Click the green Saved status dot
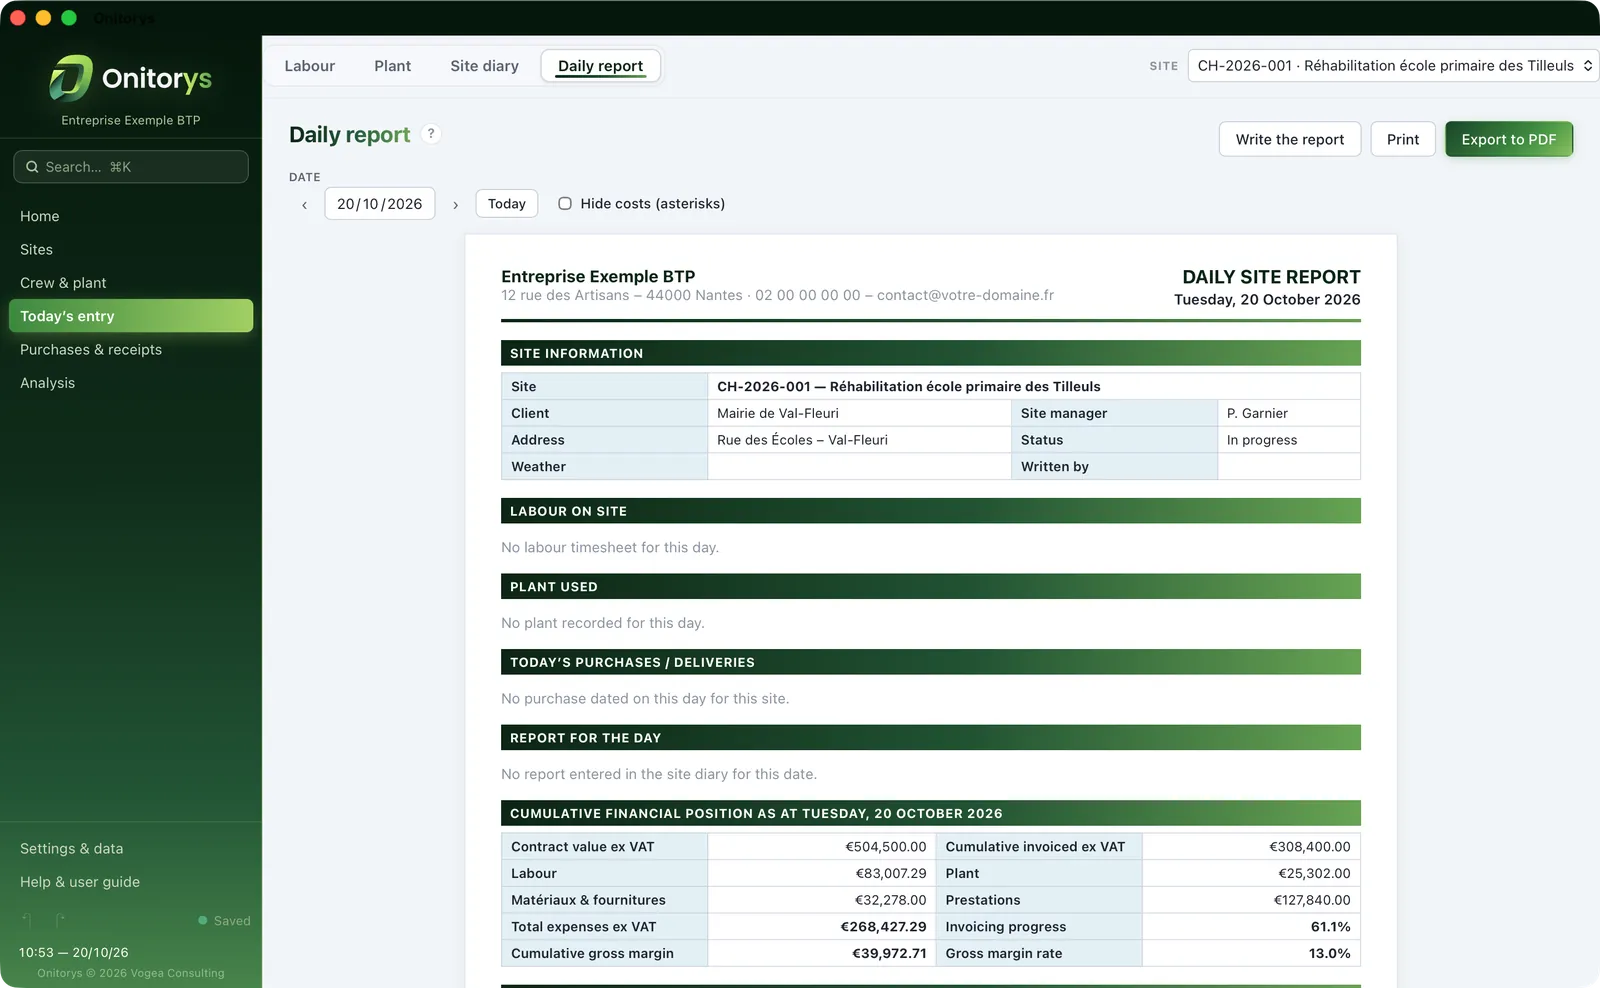1600x988 pixels. (x=203, y=920)
